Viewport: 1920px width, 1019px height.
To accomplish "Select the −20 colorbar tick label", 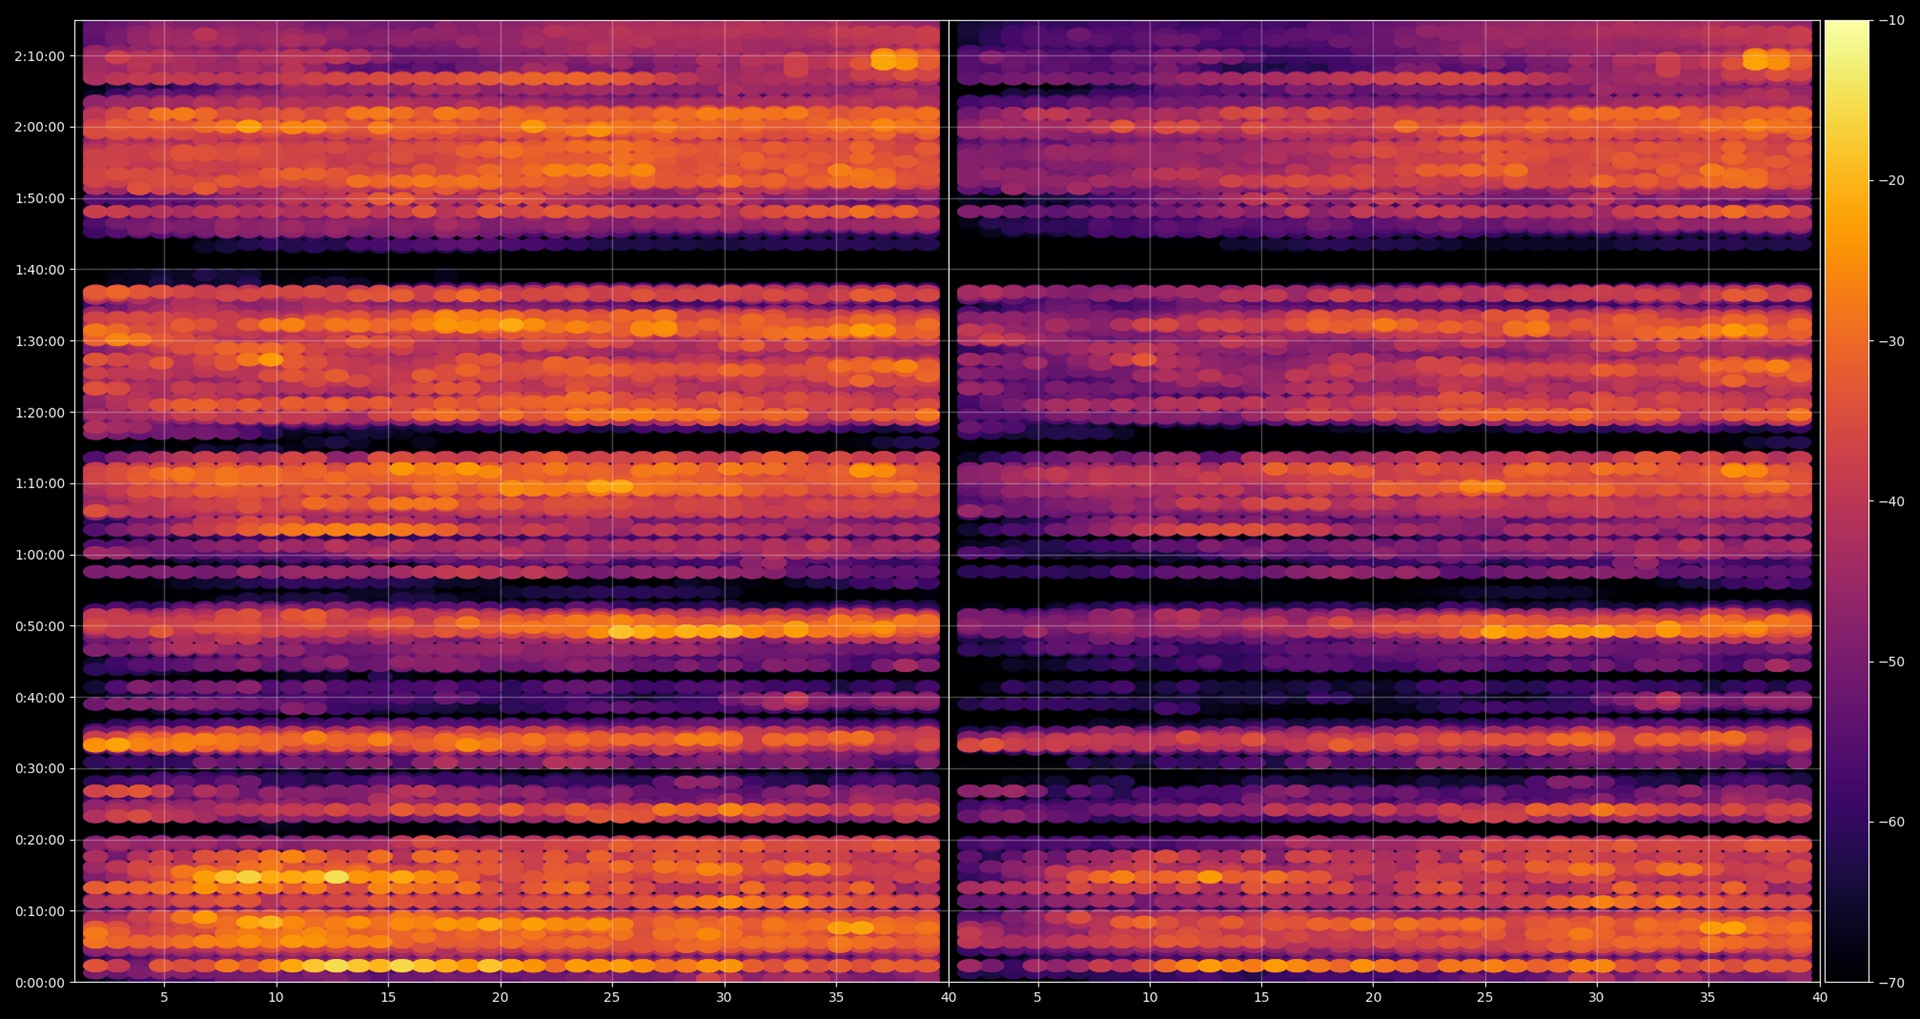I will point(1892,181).
